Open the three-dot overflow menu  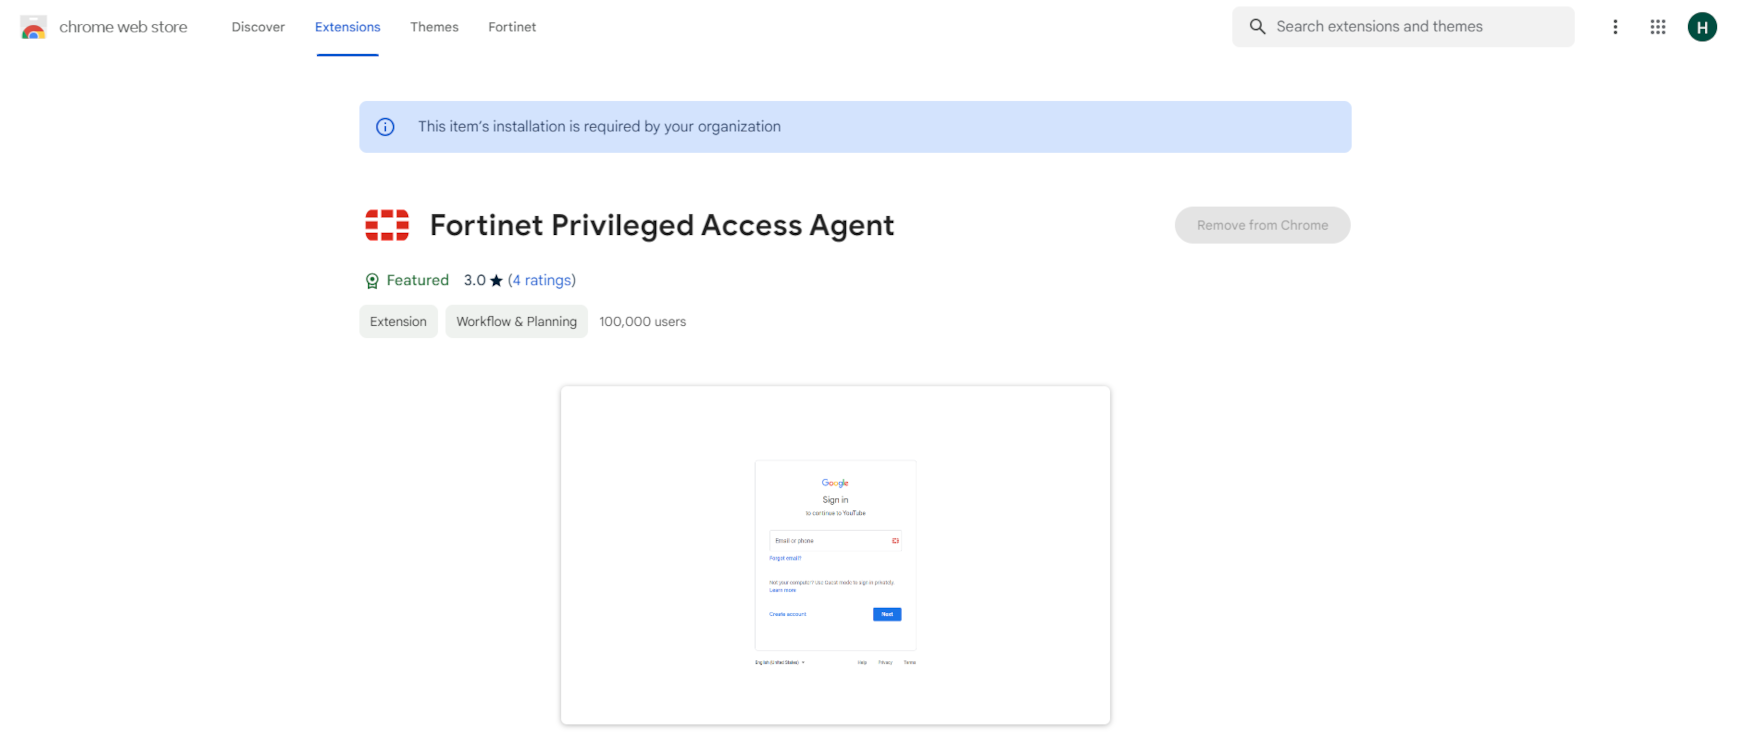1616,27
